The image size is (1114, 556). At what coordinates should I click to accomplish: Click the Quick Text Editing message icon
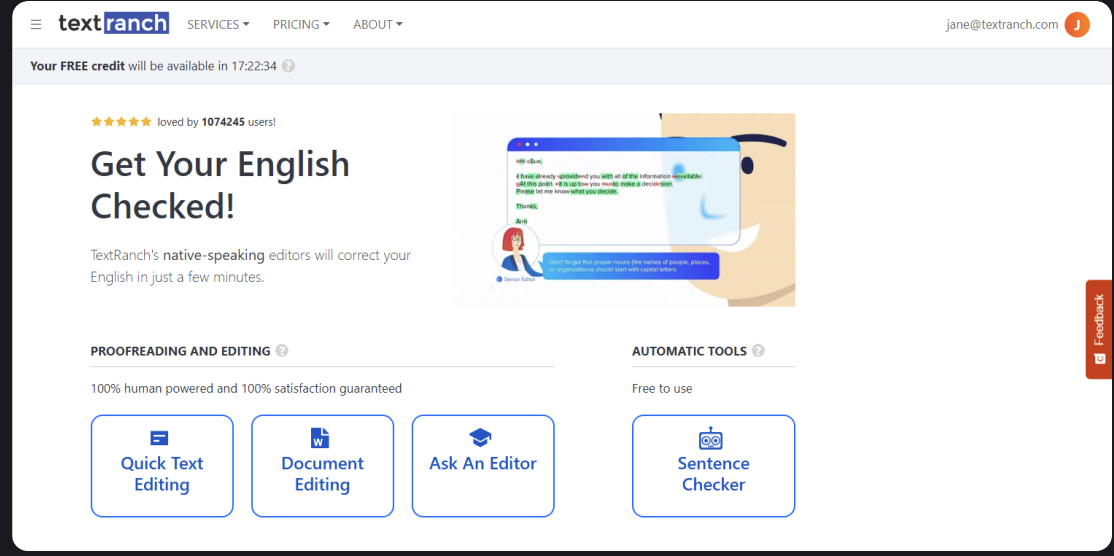point(159,438)
